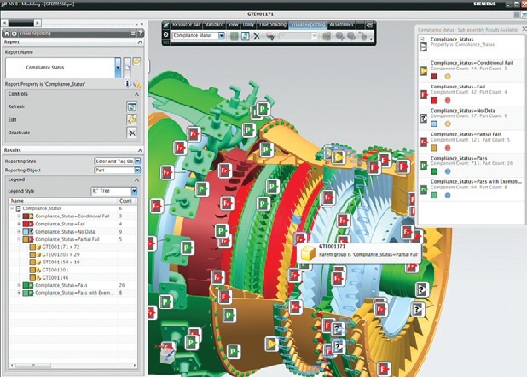The image size is (528, 379).
Task: Switch to the Assemblies tab
Action: (x=341, y=25)
